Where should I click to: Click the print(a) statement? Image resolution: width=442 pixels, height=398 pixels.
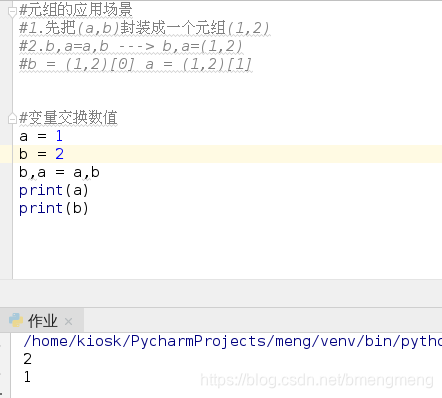[54, 190]
